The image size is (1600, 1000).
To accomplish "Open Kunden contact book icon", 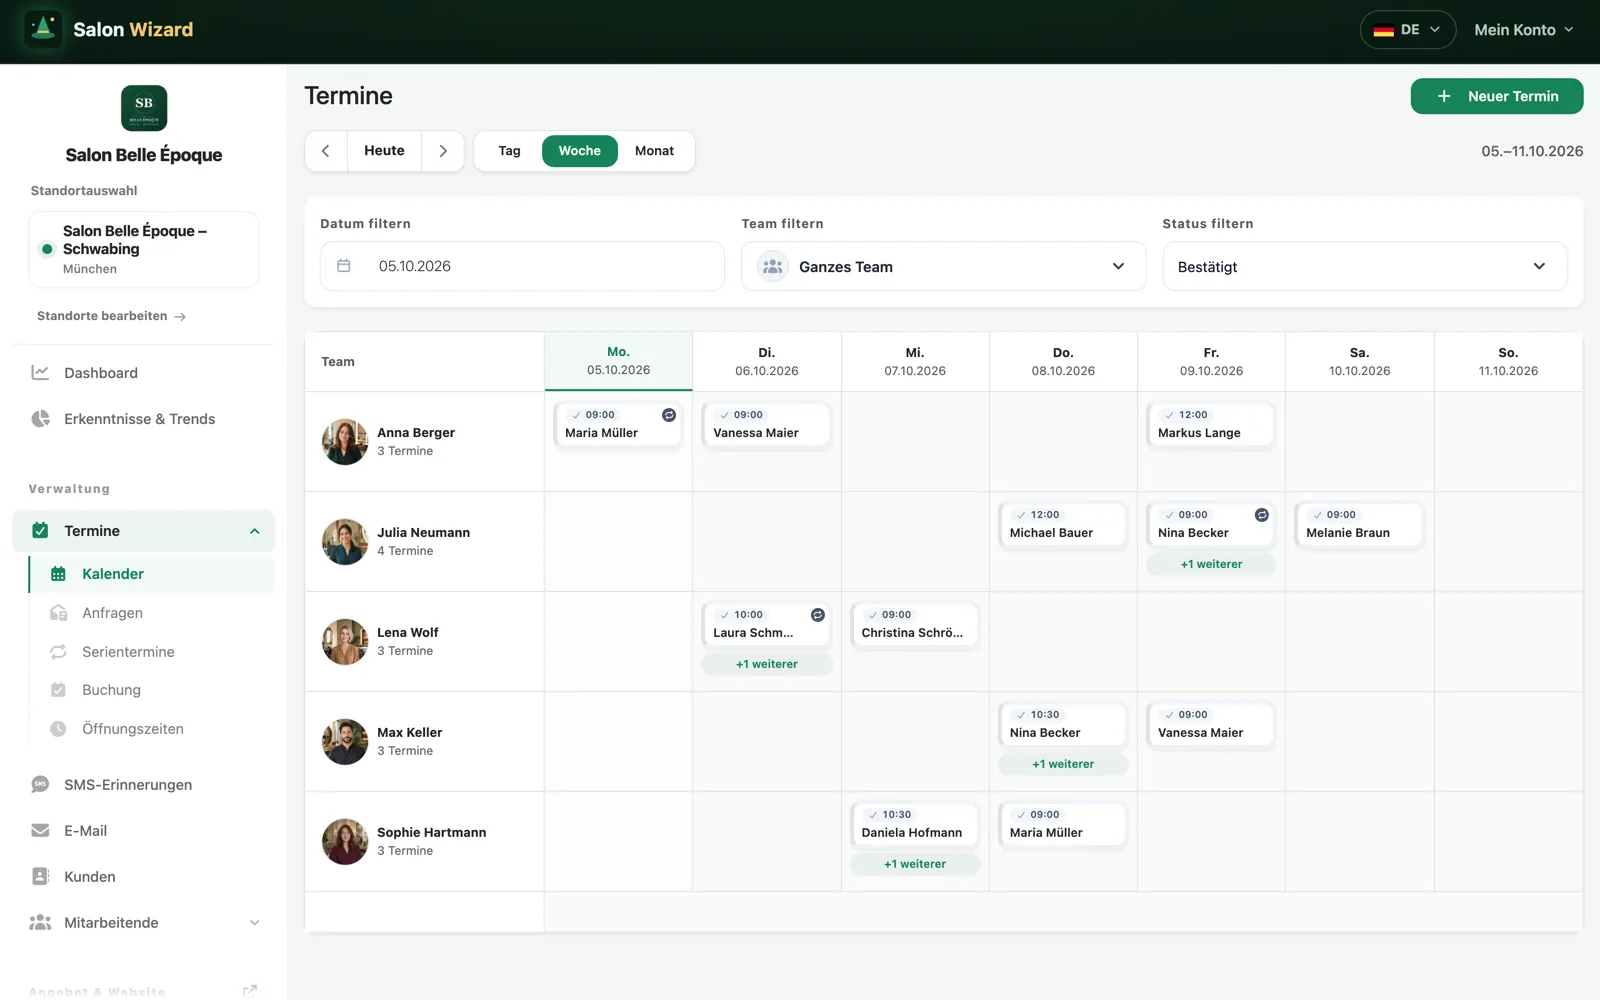I will point(40,877).
